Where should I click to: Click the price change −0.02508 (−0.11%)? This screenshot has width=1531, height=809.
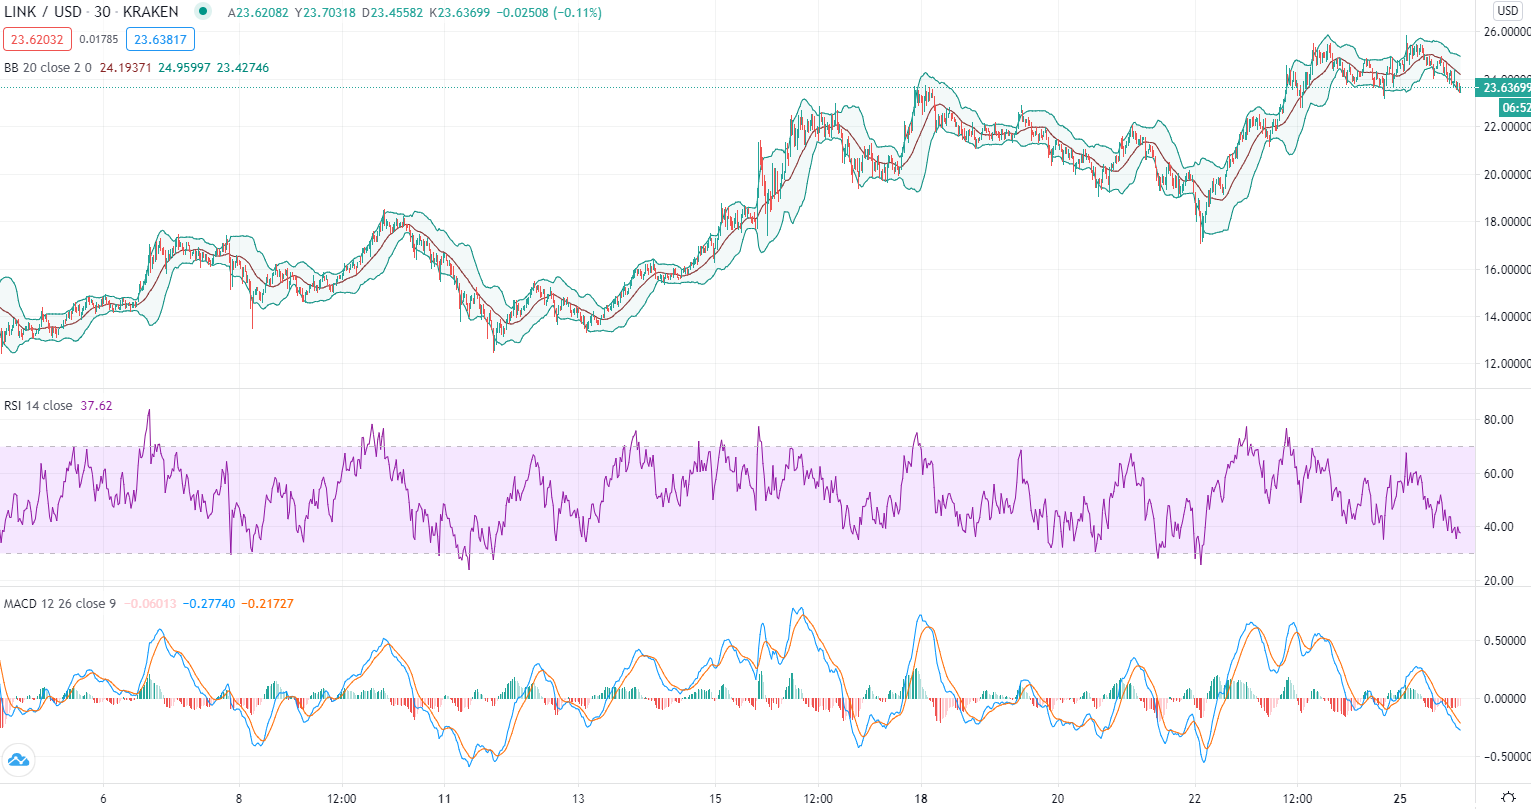point(548,13)
